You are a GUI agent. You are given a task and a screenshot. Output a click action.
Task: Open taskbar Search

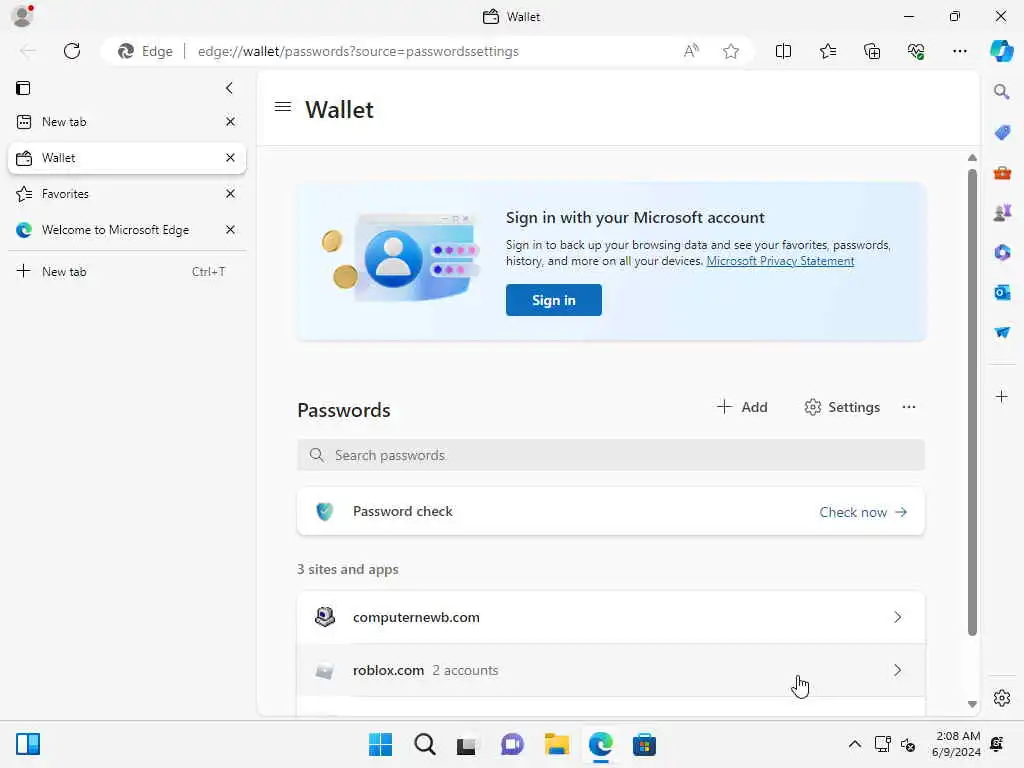424,744
